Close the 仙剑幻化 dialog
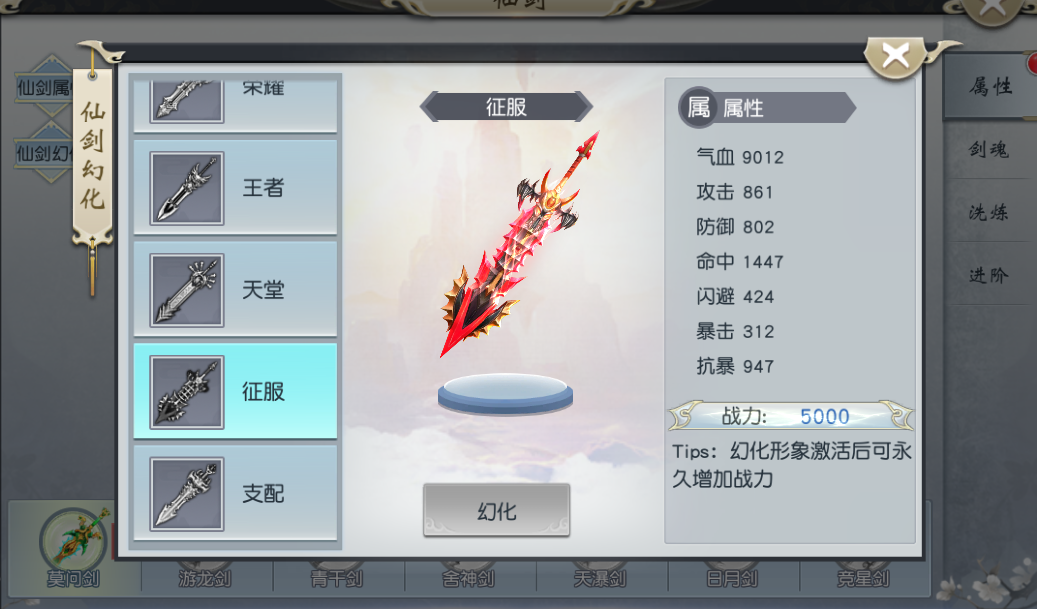The image size is (1037, 609). pos(895,57)
